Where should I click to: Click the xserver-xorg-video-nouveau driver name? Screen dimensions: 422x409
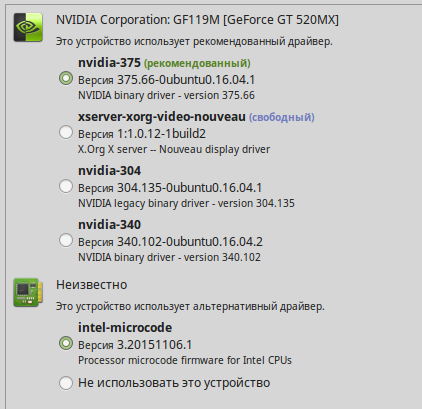[162, 117]
